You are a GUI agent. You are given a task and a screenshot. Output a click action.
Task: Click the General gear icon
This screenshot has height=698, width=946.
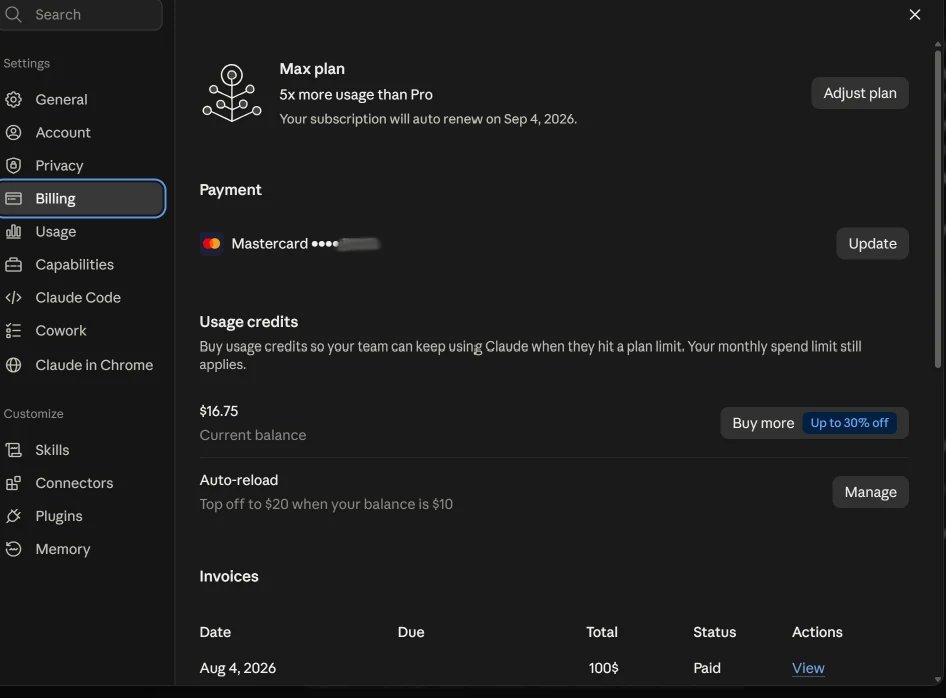point(13,100)
